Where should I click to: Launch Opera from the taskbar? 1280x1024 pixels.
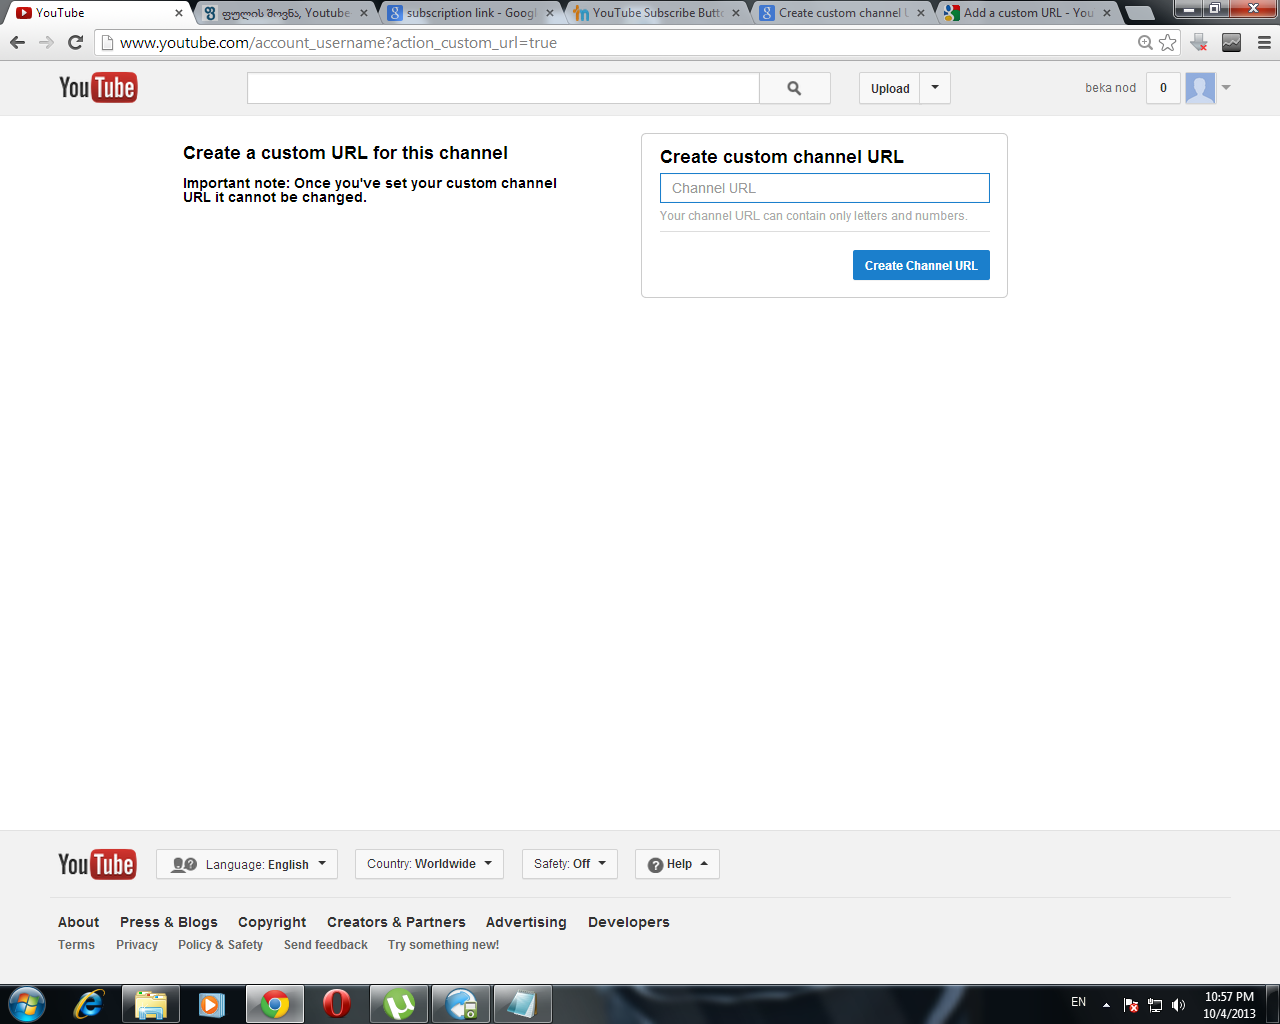coord(337,1004)
